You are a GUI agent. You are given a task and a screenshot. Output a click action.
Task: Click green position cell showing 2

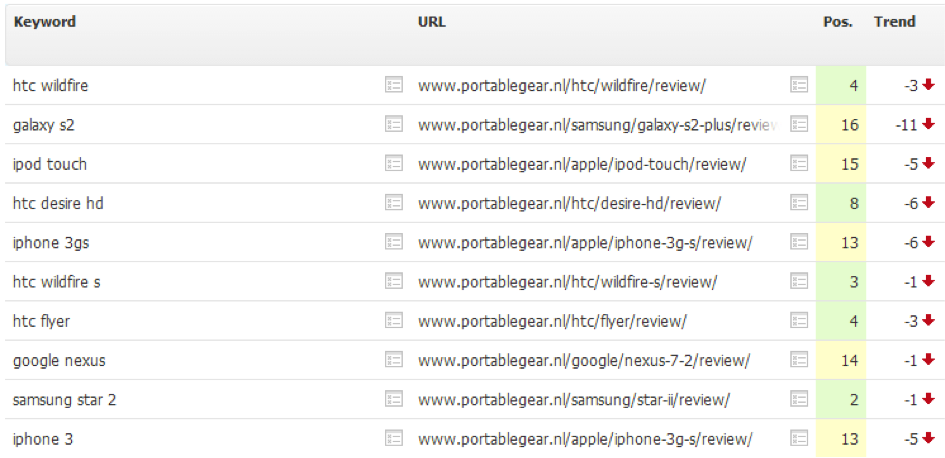pos(841,399)
